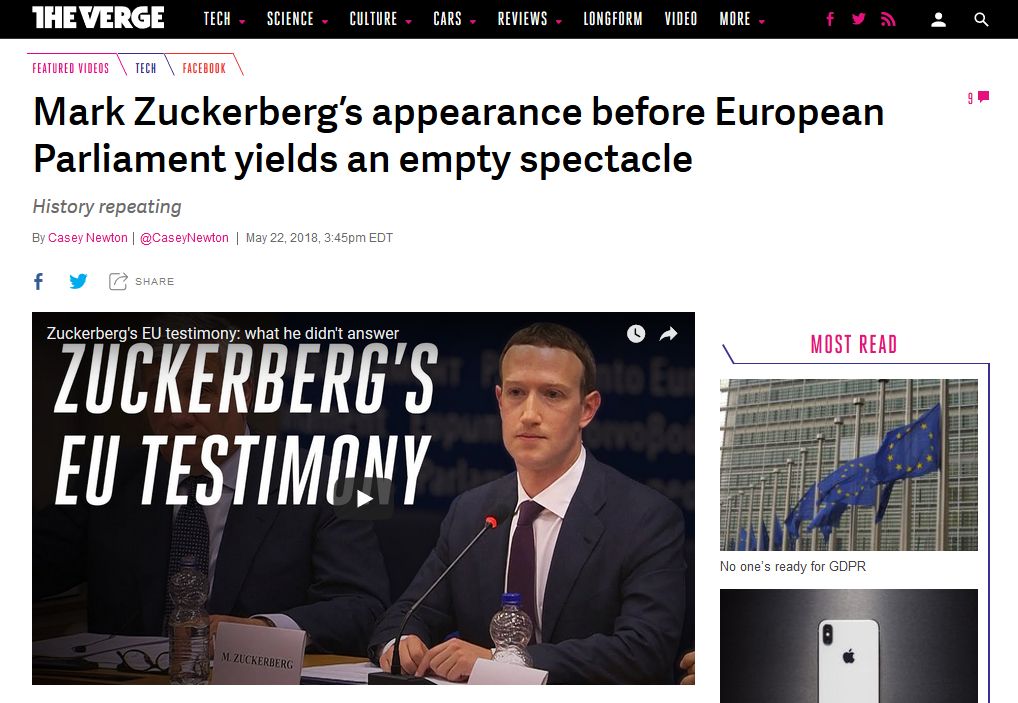
Task: Open the comments bubble icon showing 9
Action: 978,97
